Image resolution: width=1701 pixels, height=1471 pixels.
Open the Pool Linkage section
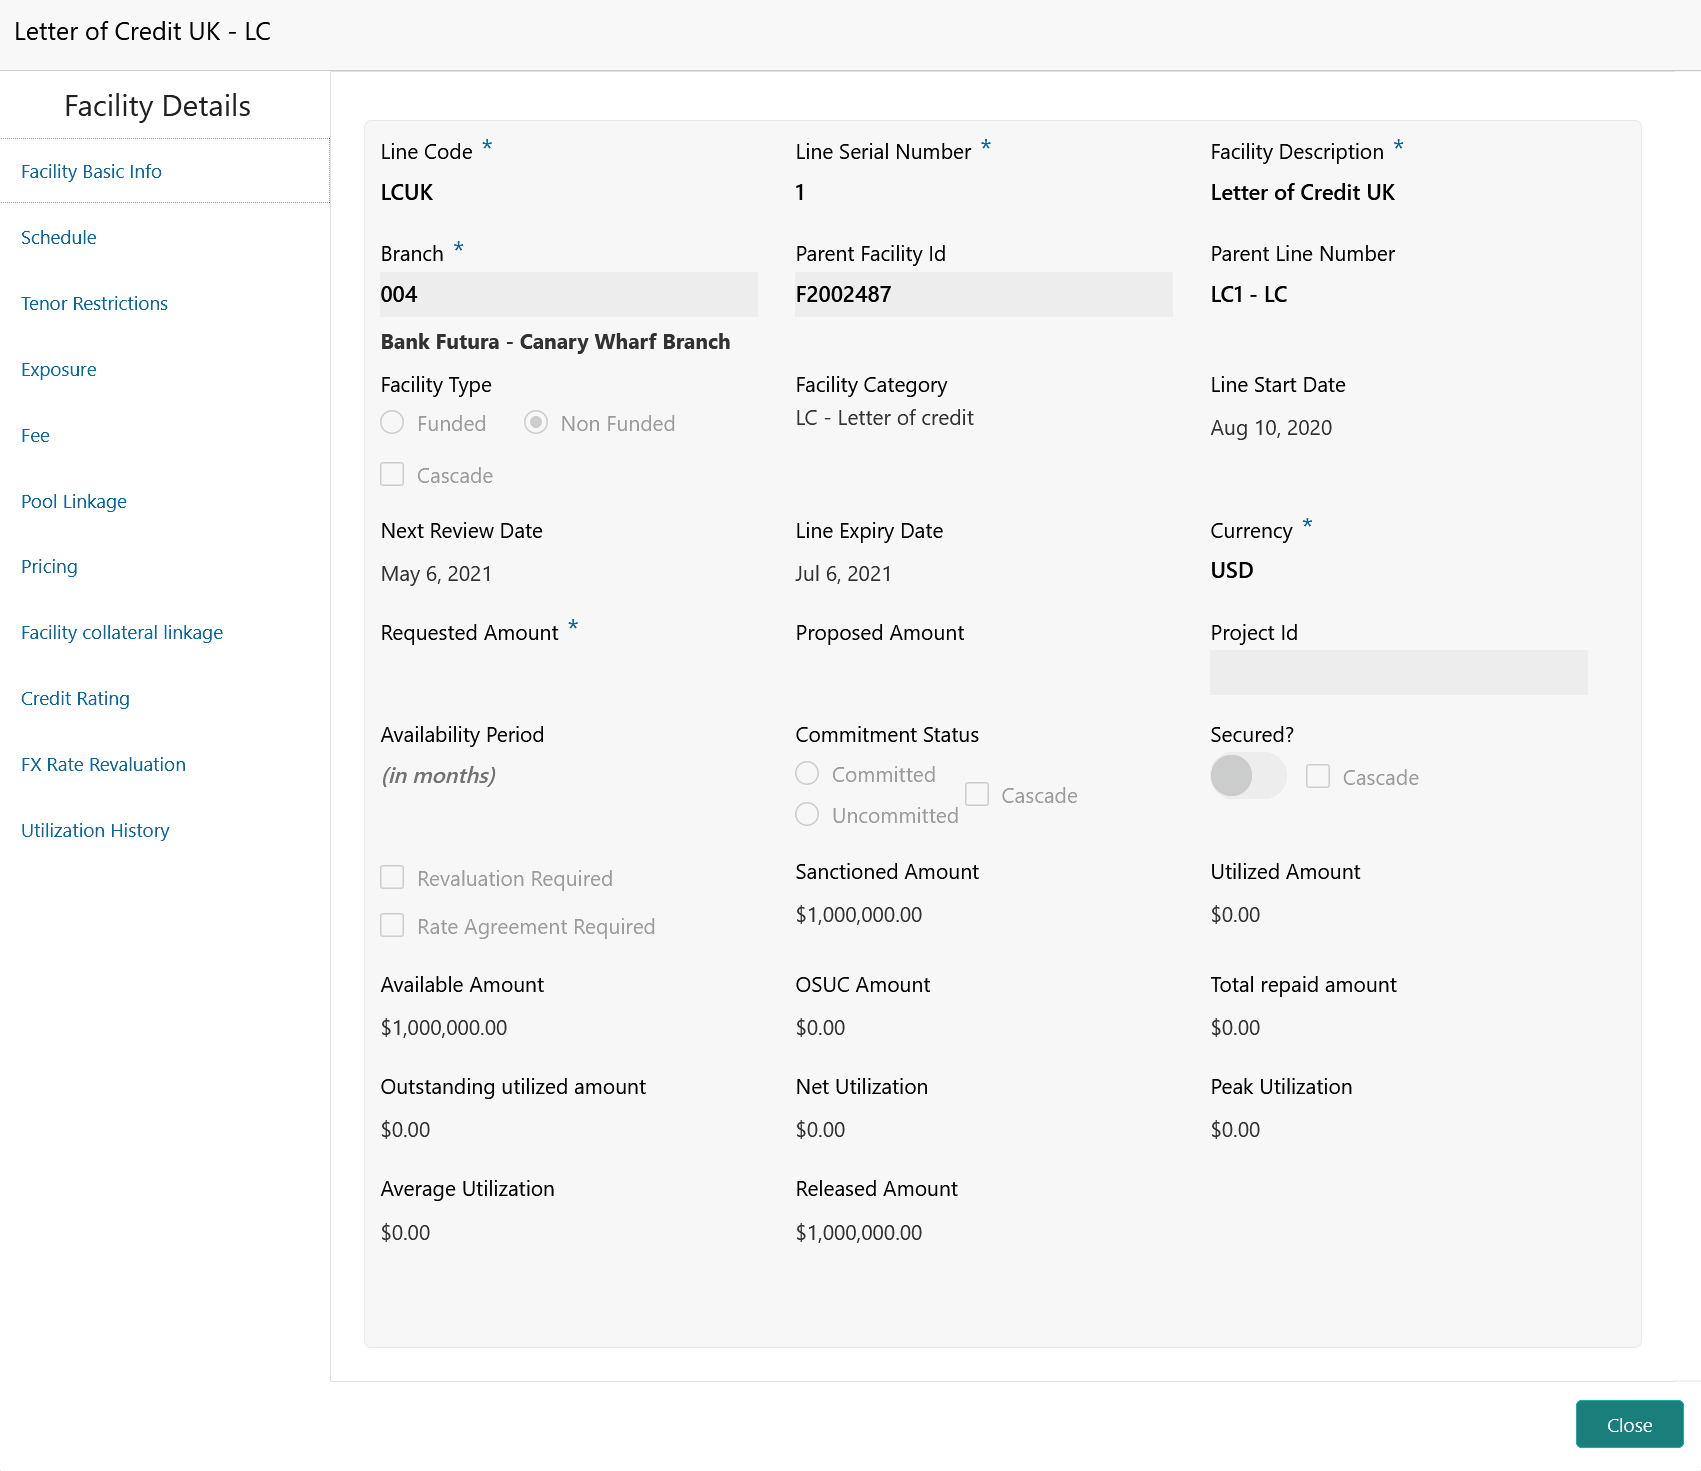click(x=74, y=502)
